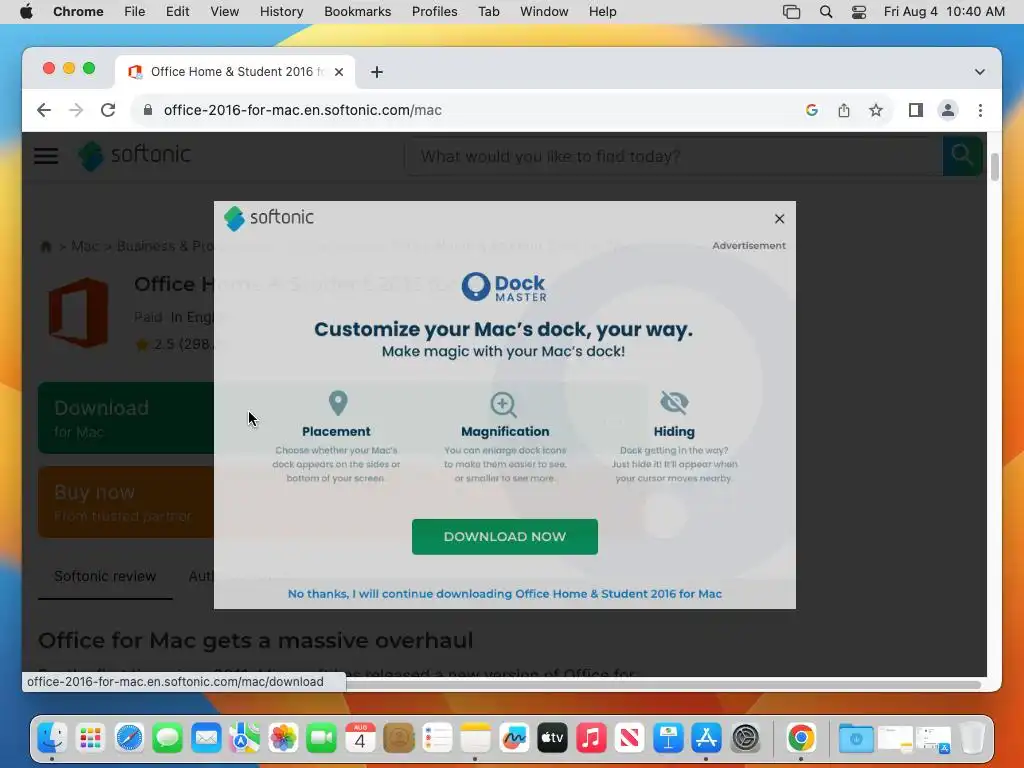Open the Window menu
Image resolution: width=1024 pixels, height=768 pixels.
[544, 12]
